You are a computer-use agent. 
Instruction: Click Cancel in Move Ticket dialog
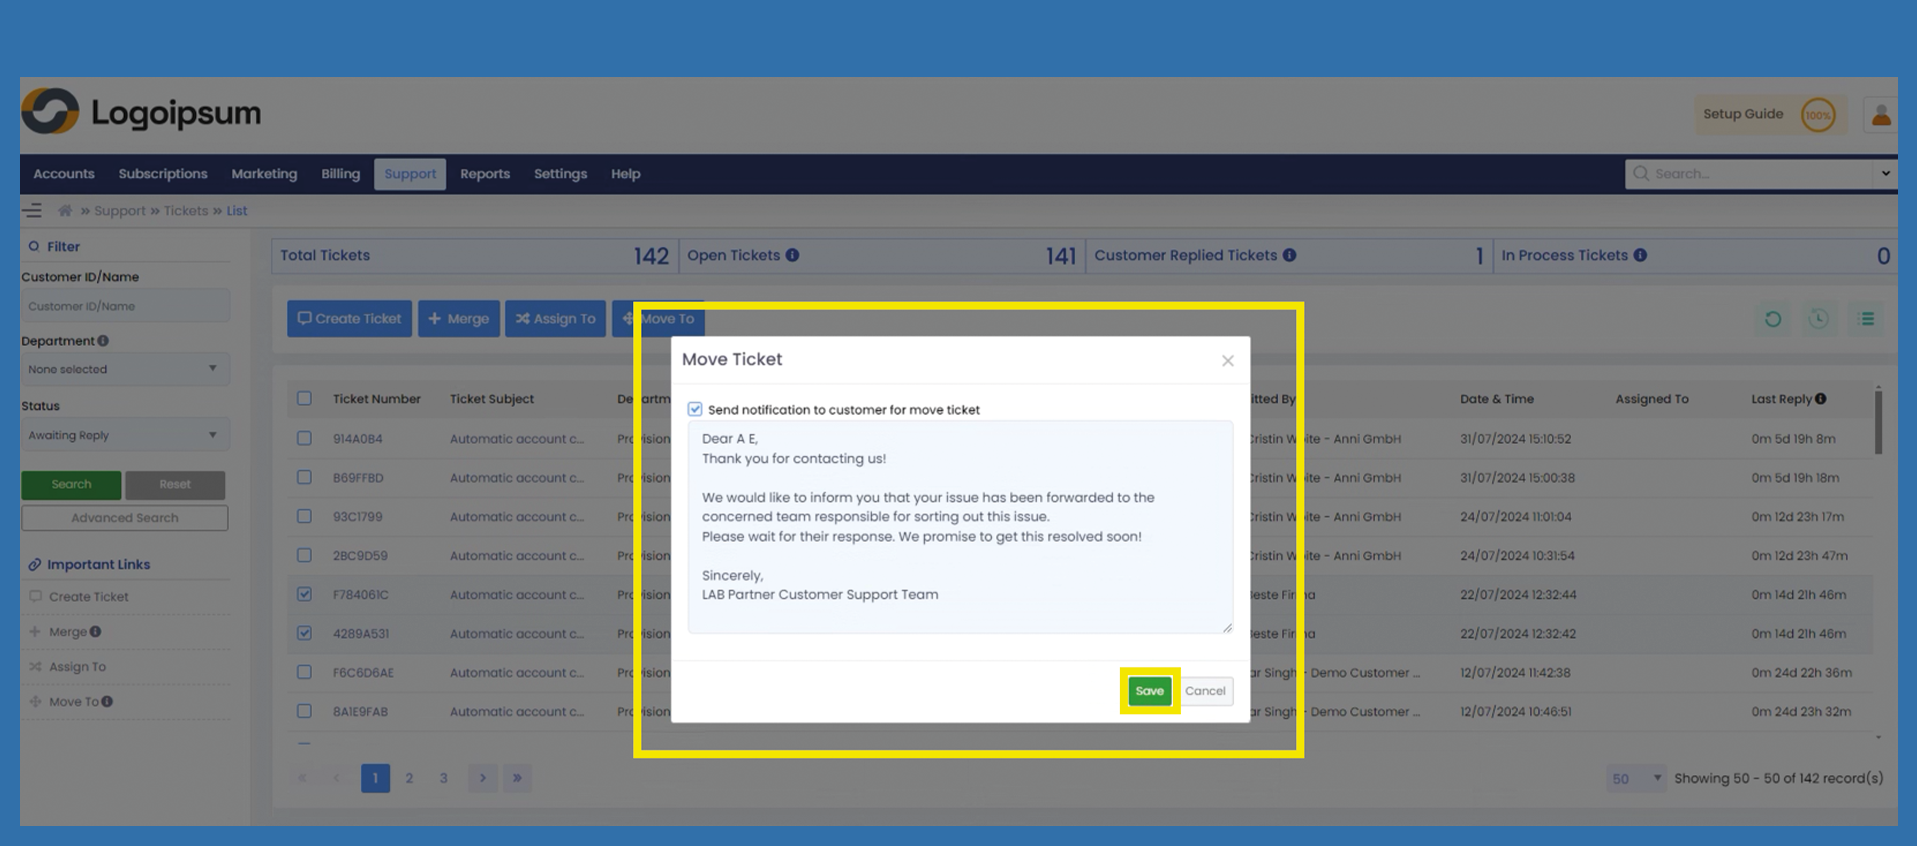pos(1205,691)
